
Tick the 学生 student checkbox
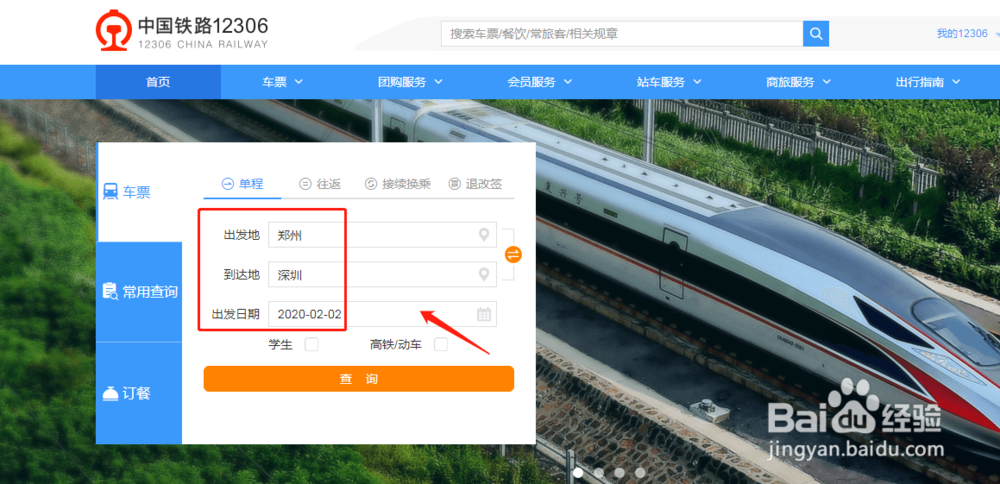pos(311,345)
